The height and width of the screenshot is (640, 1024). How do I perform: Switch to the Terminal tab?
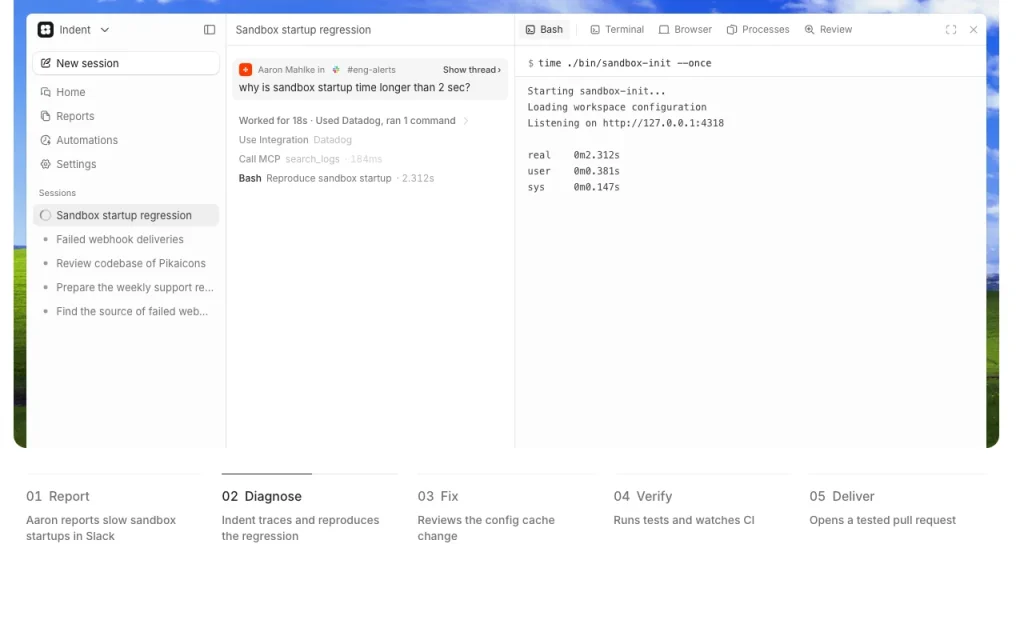point(617,29)
